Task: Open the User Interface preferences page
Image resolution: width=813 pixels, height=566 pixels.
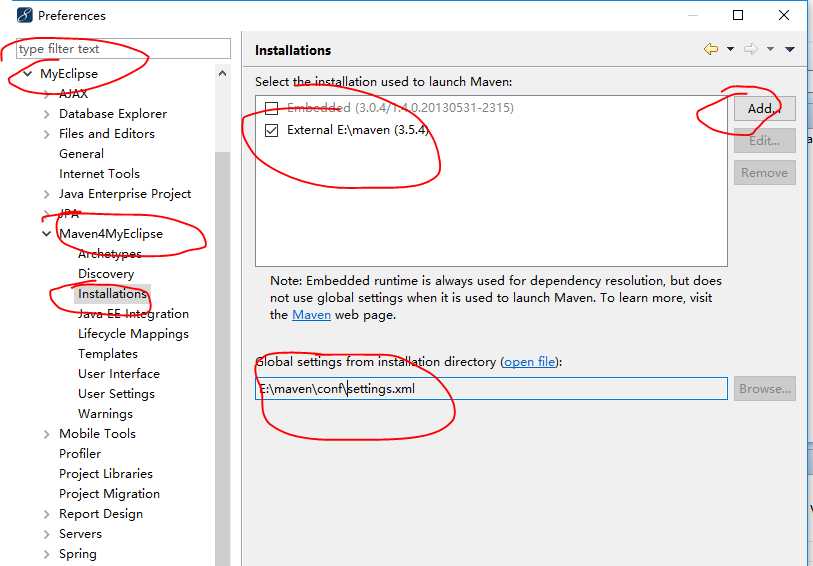Action: tap(119, 374)
